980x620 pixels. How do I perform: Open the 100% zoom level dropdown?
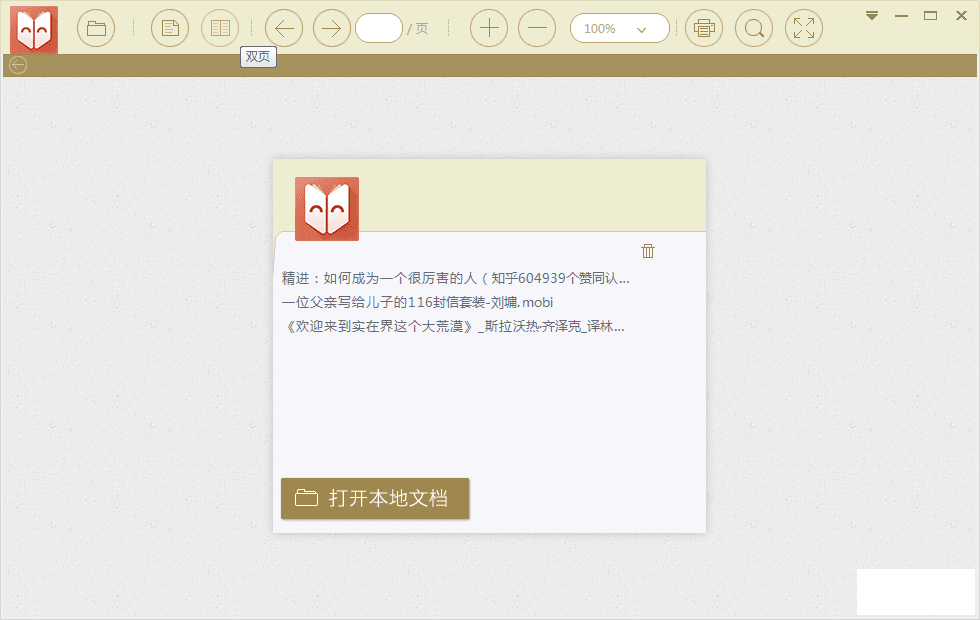[619, 29]
